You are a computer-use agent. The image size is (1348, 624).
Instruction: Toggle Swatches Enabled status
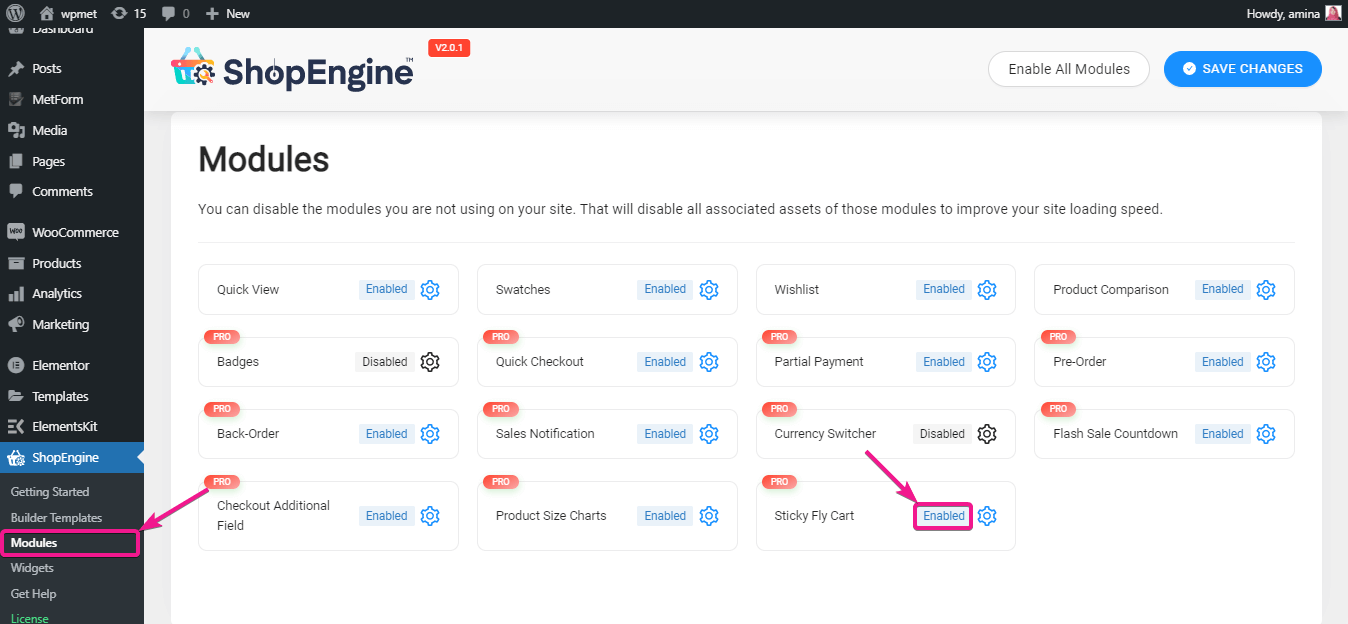(x=665, y=289)
